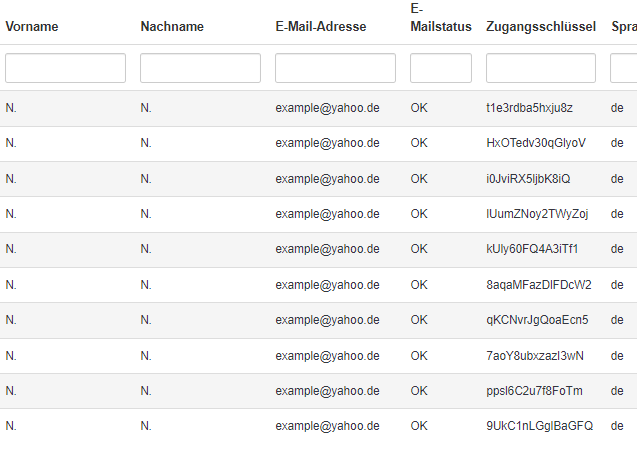Viewport: 637px width, 457px height.
Task: Select row with key t1e3rdba5hxju8z
Action: point(529,108)
